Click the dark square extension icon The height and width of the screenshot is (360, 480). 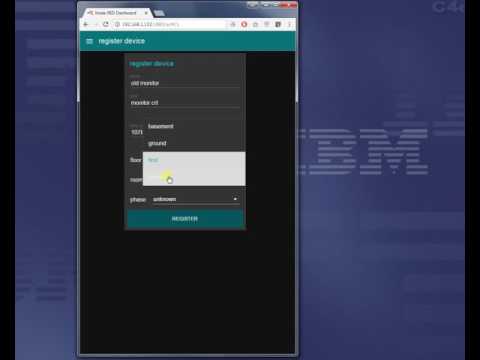tap(278, 24)
